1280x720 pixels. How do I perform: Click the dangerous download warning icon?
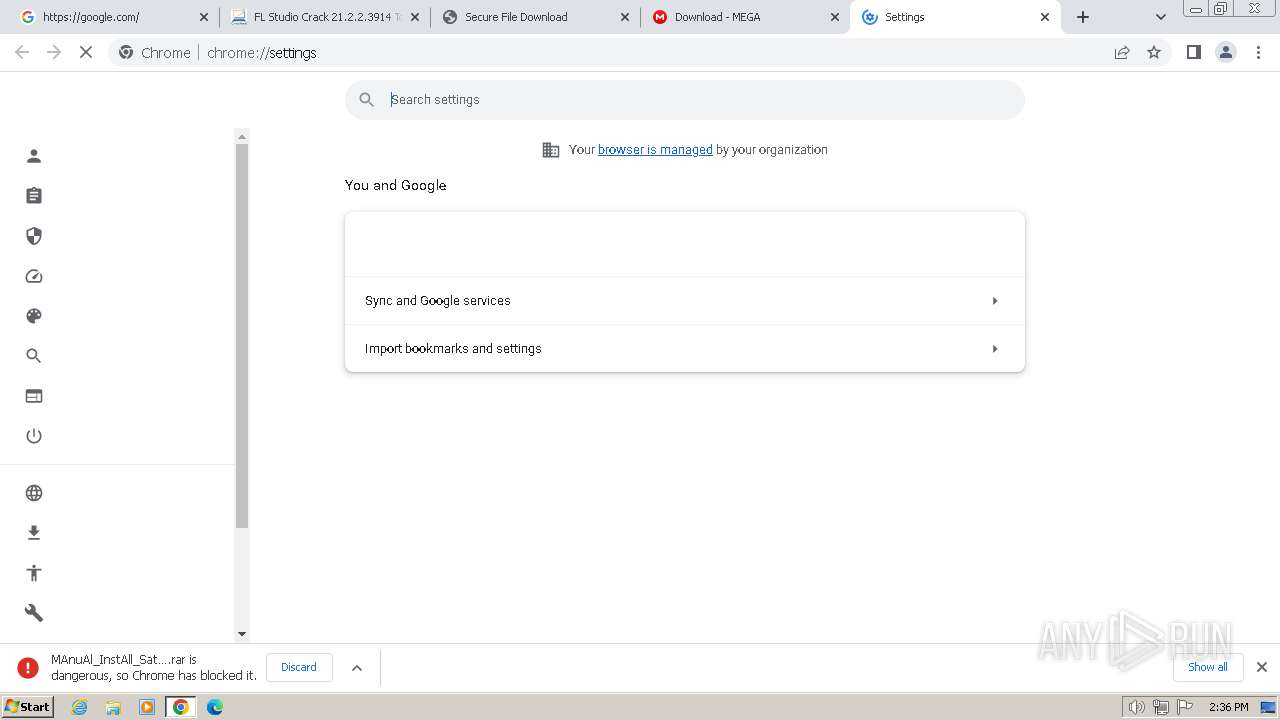[28, 667]
